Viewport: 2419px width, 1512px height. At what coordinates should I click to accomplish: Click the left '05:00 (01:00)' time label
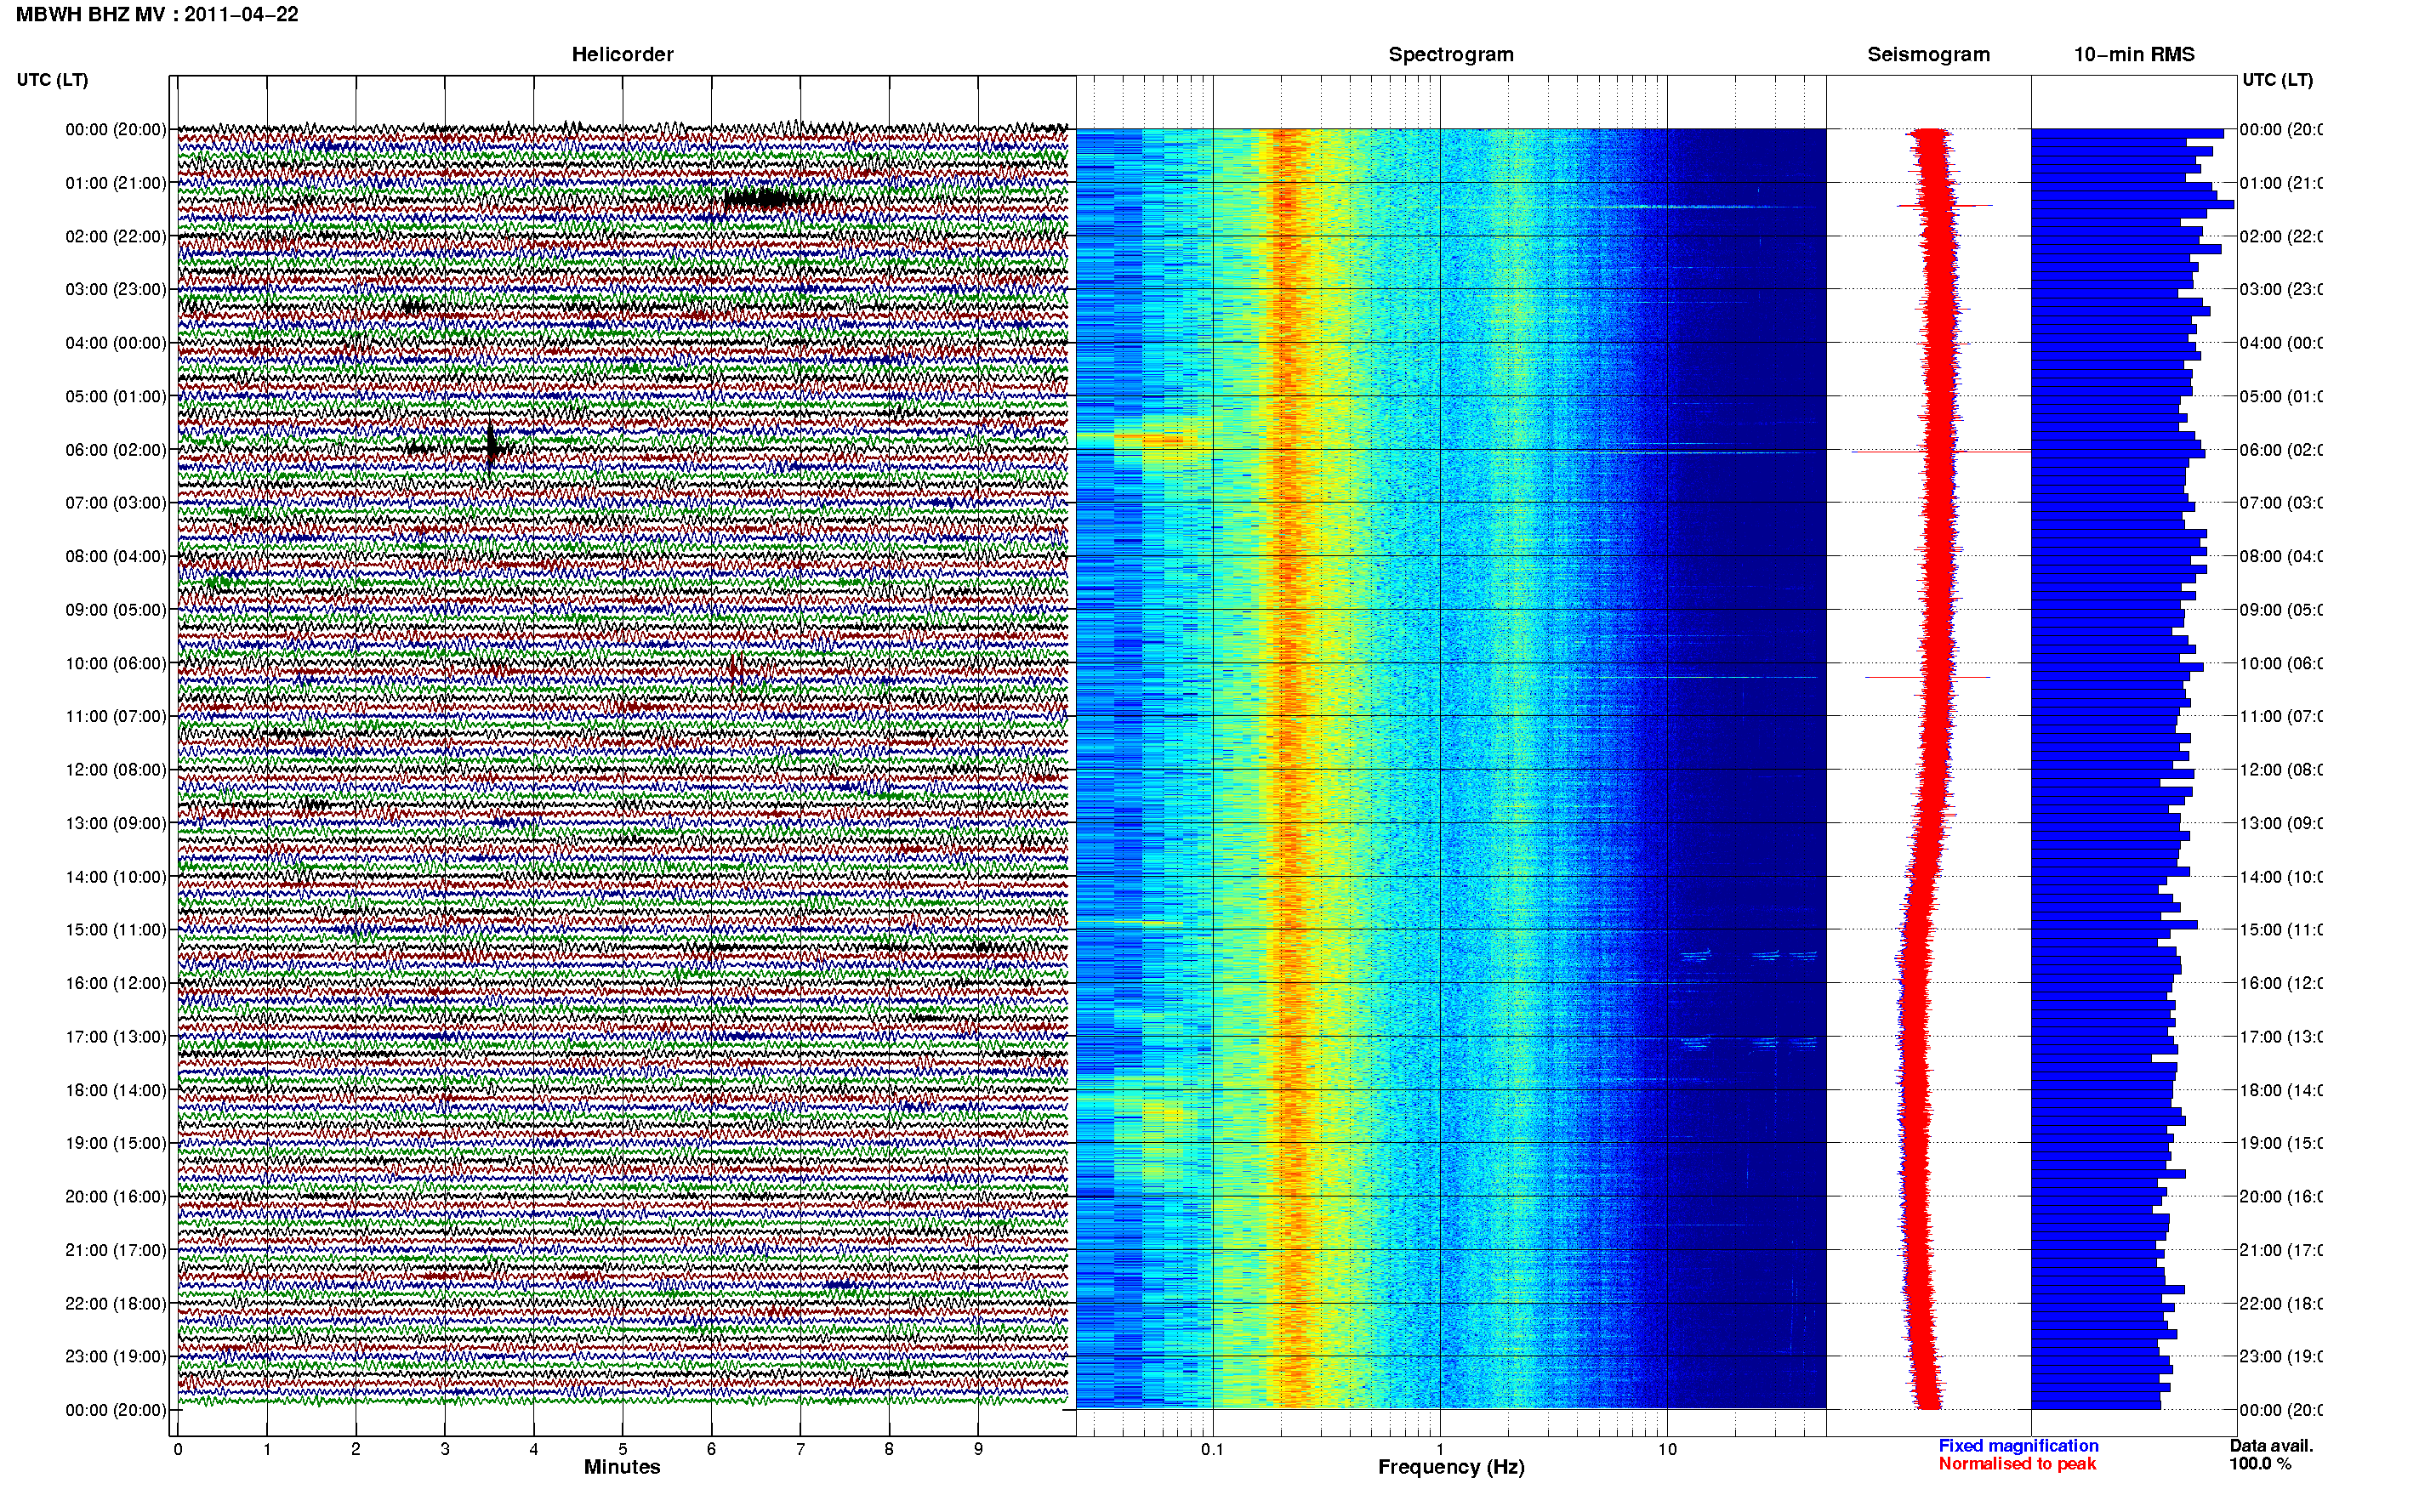point(116,396)
